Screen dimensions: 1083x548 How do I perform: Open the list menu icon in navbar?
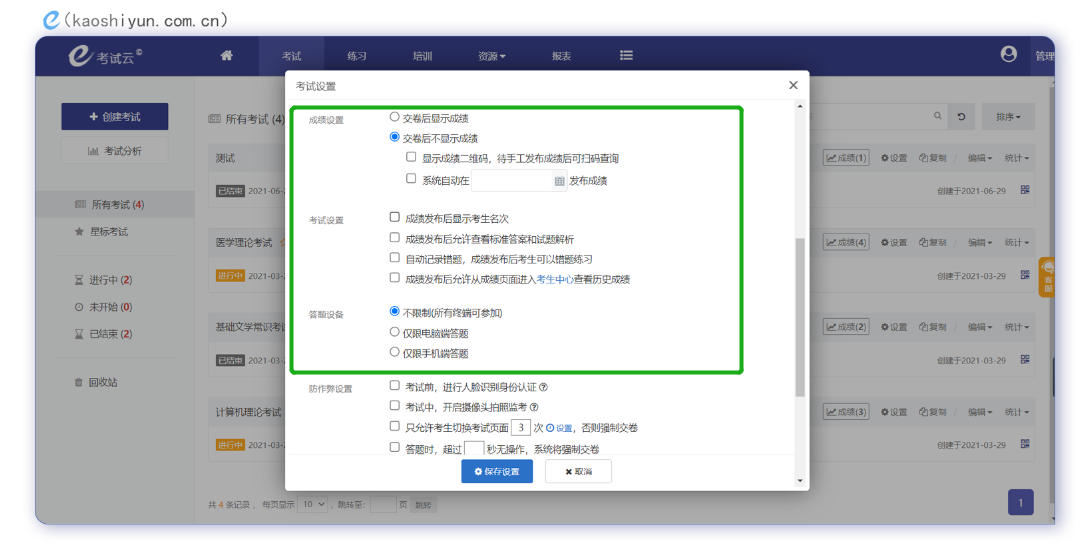pos(626,56)
